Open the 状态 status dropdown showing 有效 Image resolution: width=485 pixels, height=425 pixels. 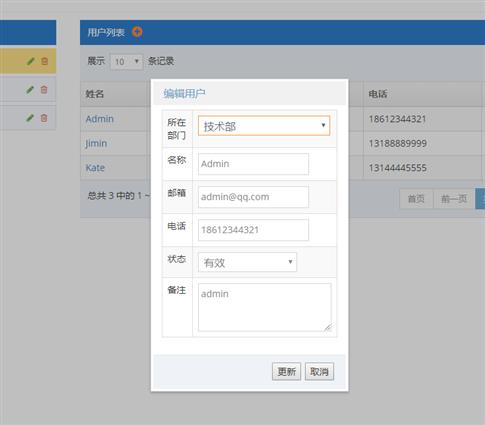247,262
